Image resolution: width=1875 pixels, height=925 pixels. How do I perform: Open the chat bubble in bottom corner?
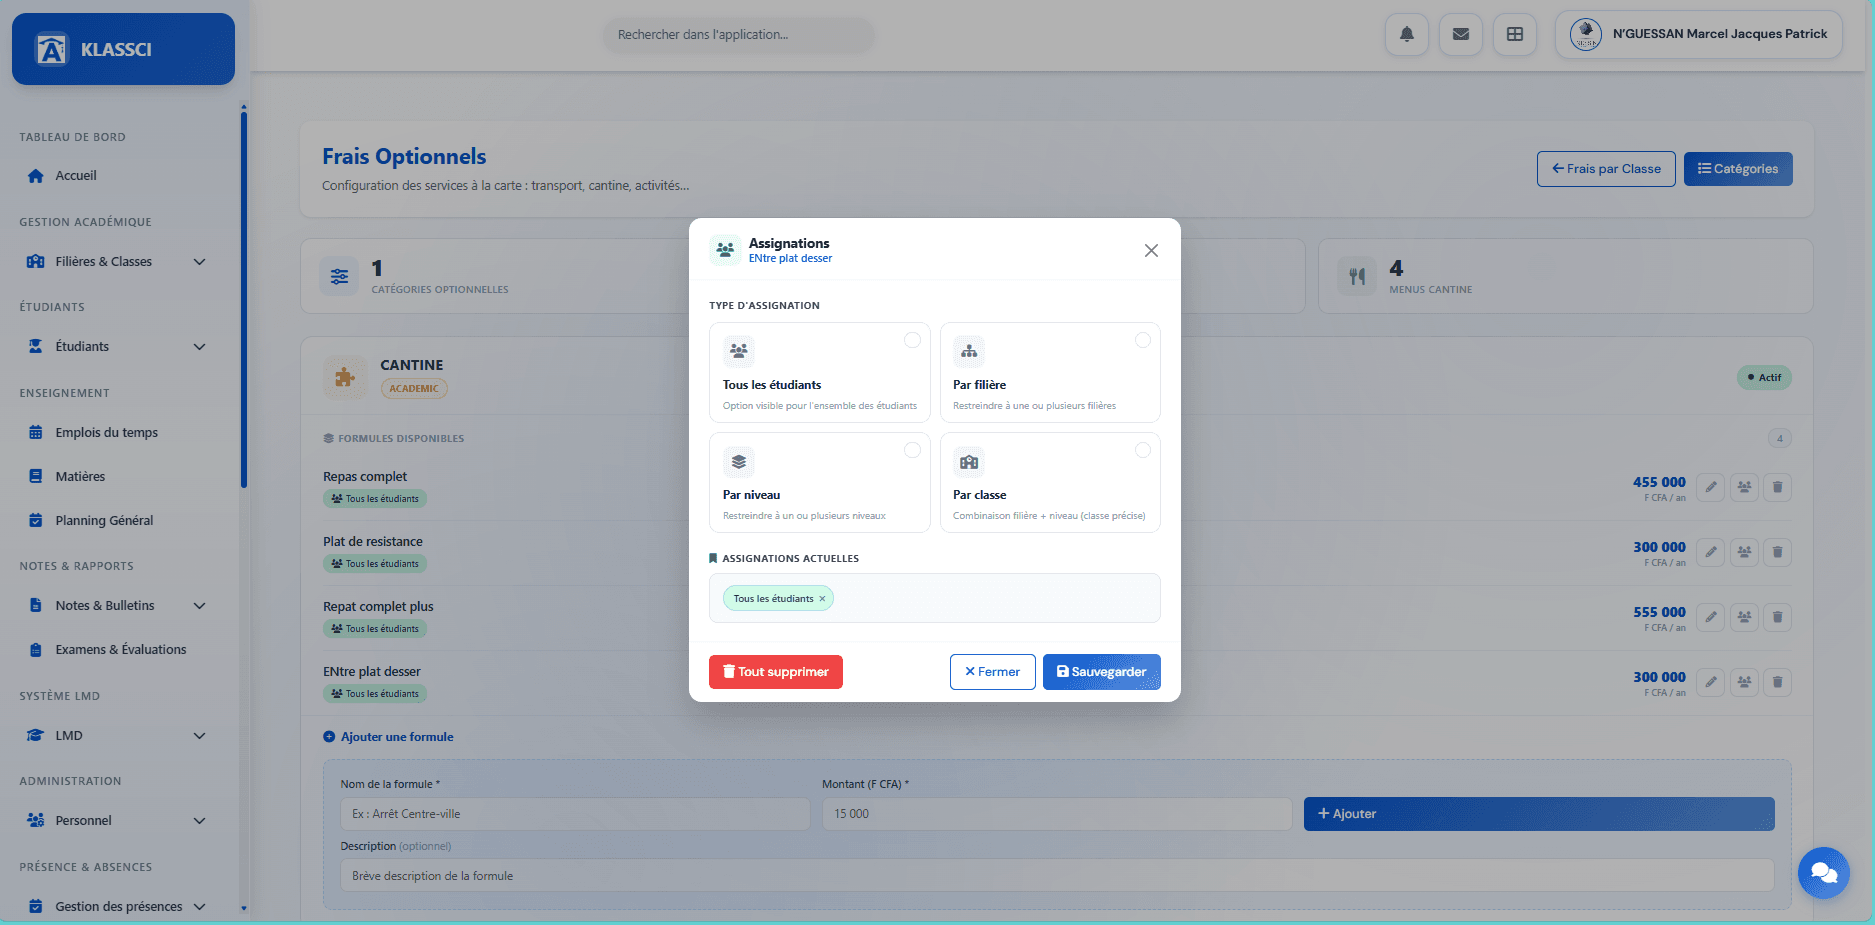pyautogui.click(x=1823, y=872)
